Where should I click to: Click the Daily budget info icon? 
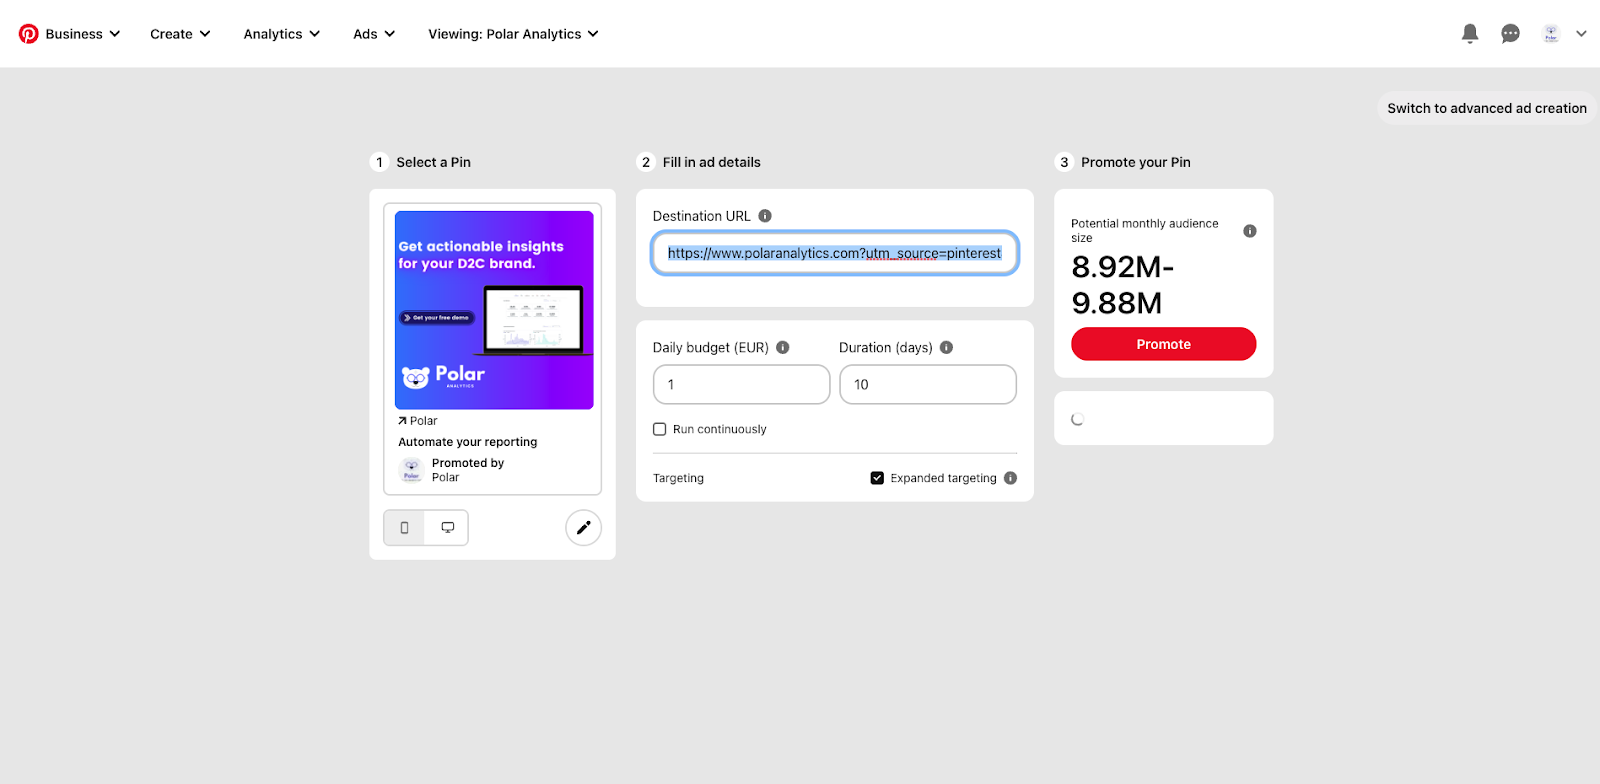pos(783,348)
